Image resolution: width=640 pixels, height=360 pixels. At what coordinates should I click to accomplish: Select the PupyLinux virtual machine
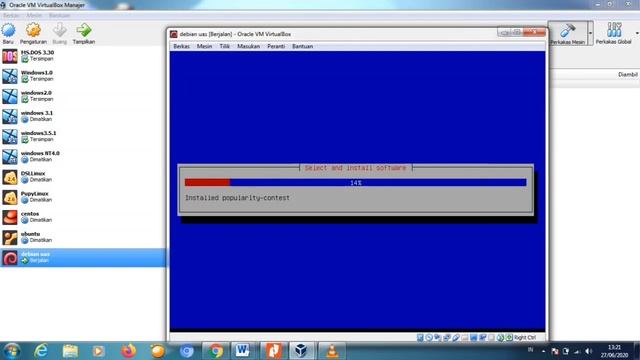(83, 197)
